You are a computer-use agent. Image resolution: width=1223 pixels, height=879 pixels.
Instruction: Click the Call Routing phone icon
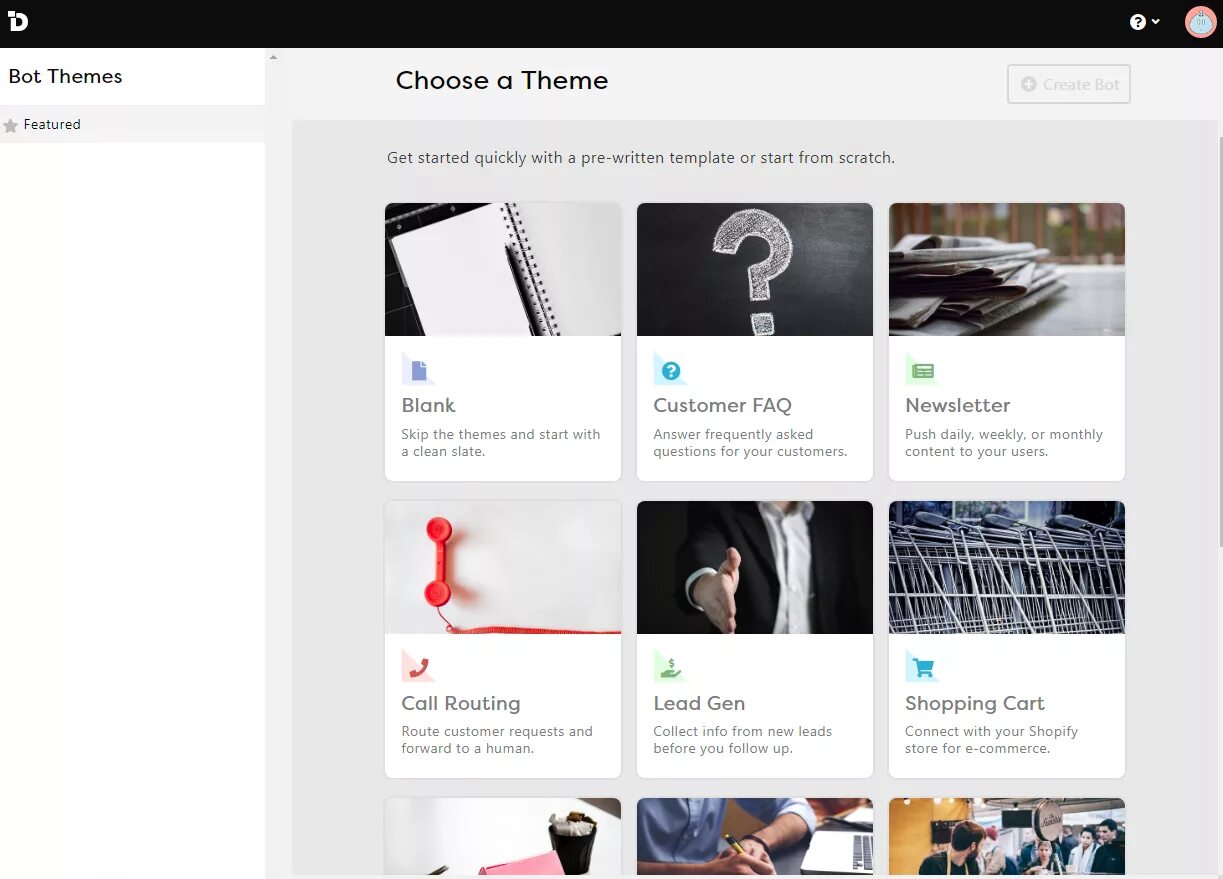pos(419,666)
